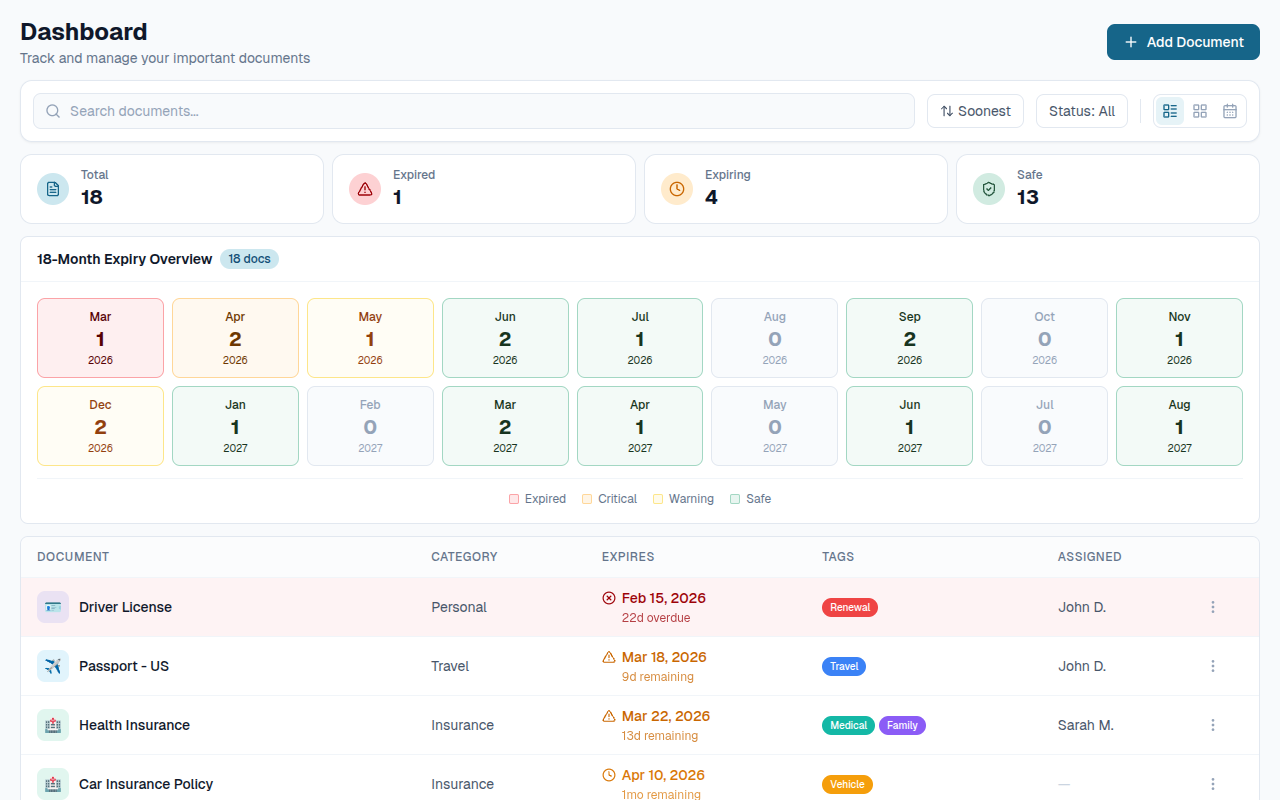Click the Total documents stat icon
This screenshot has width=1280, height=800.
tap(52, 188)
